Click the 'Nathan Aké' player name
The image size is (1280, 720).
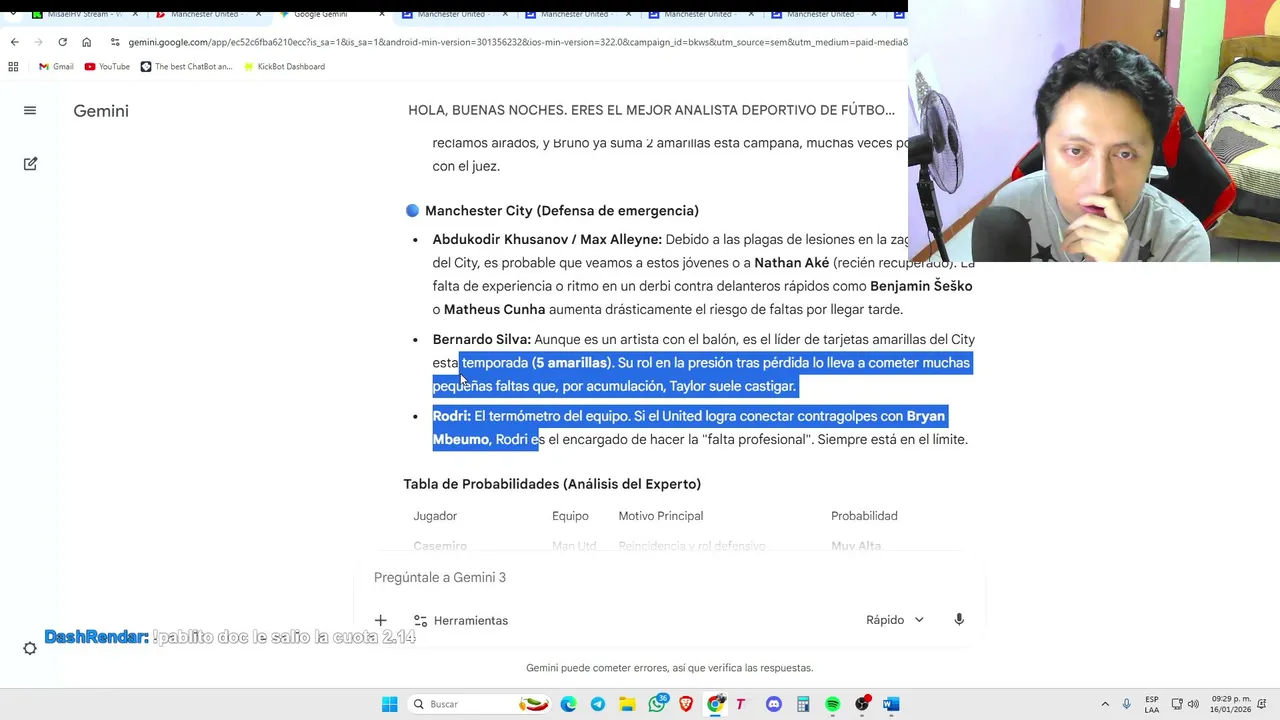pyautogui.click(x=791, y=263)
